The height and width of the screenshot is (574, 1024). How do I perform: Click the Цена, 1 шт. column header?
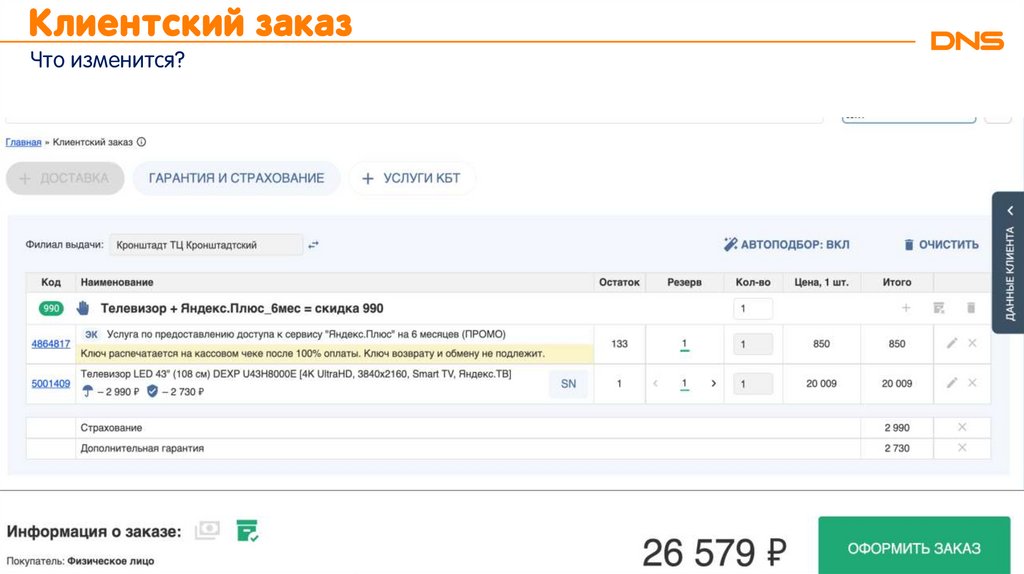pos(822,282)
